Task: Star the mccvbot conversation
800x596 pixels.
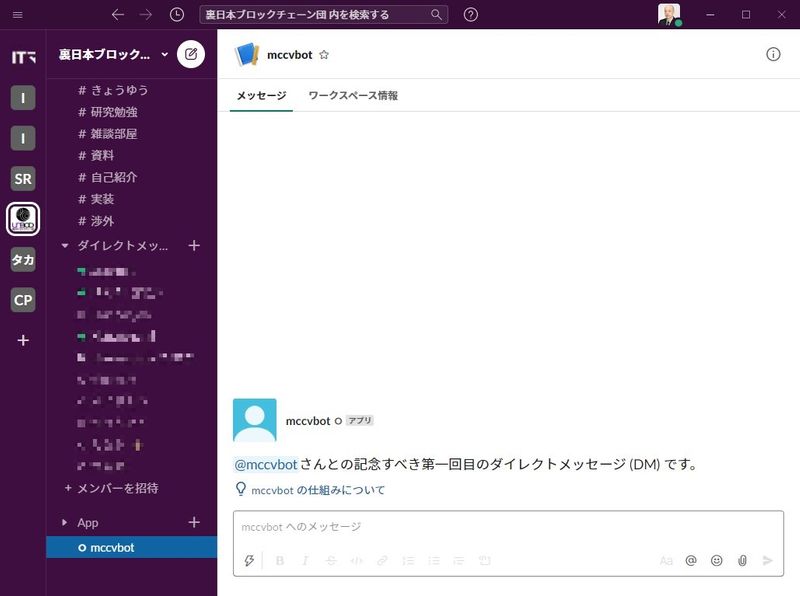Action: point(324,55)
